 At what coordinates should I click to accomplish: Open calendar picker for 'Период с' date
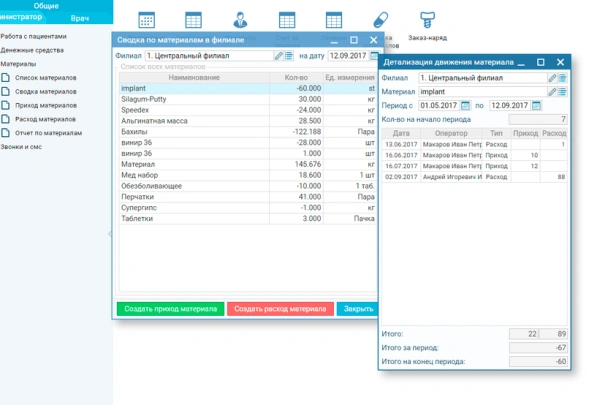coord(465,105)
